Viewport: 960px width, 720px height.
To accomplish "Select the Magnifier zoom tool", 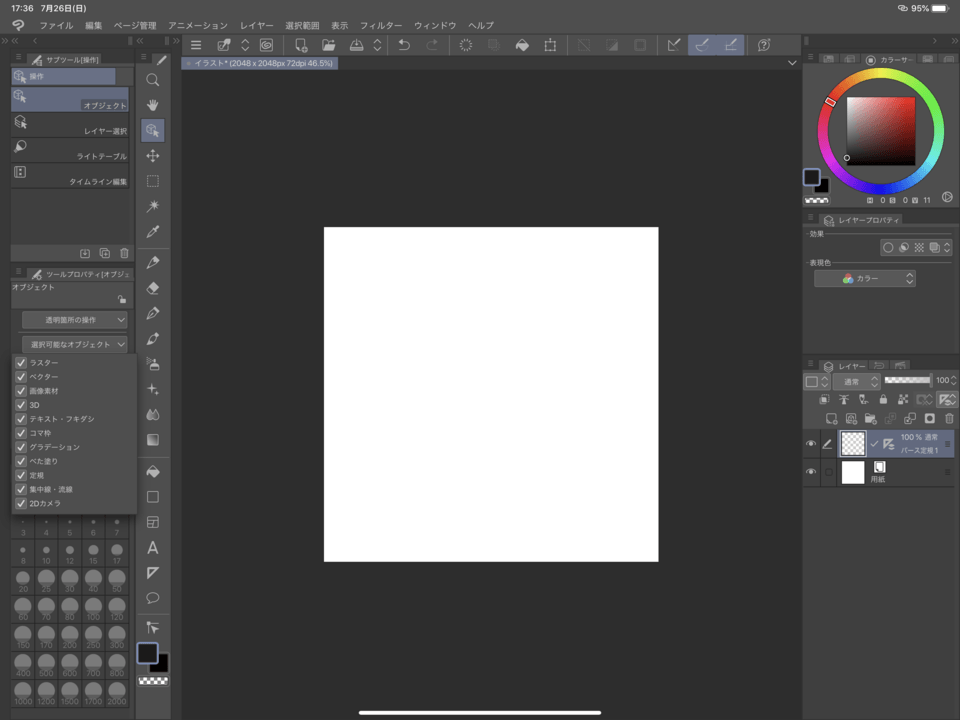I will click(x=153, y=80).
